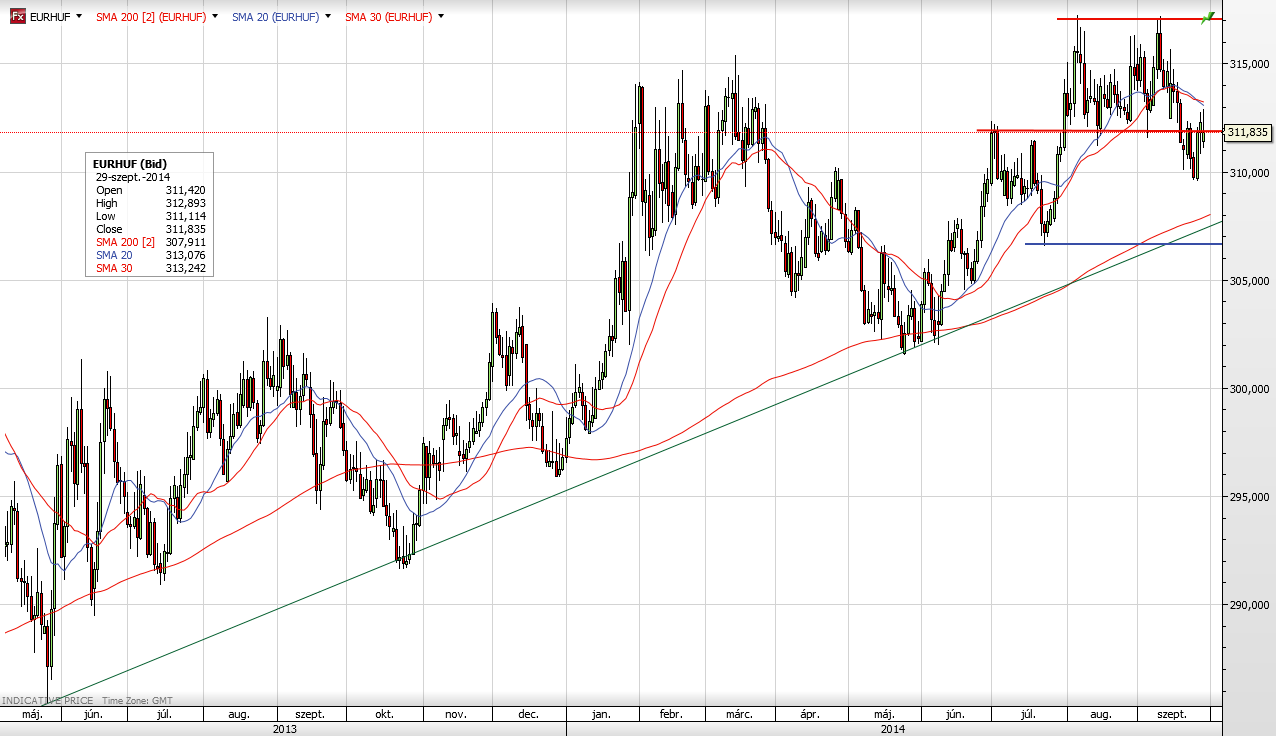The width and height of the screenshot is (1276, 736).
Task: Select the blue horizontal support line
Action: (1123, 244)
